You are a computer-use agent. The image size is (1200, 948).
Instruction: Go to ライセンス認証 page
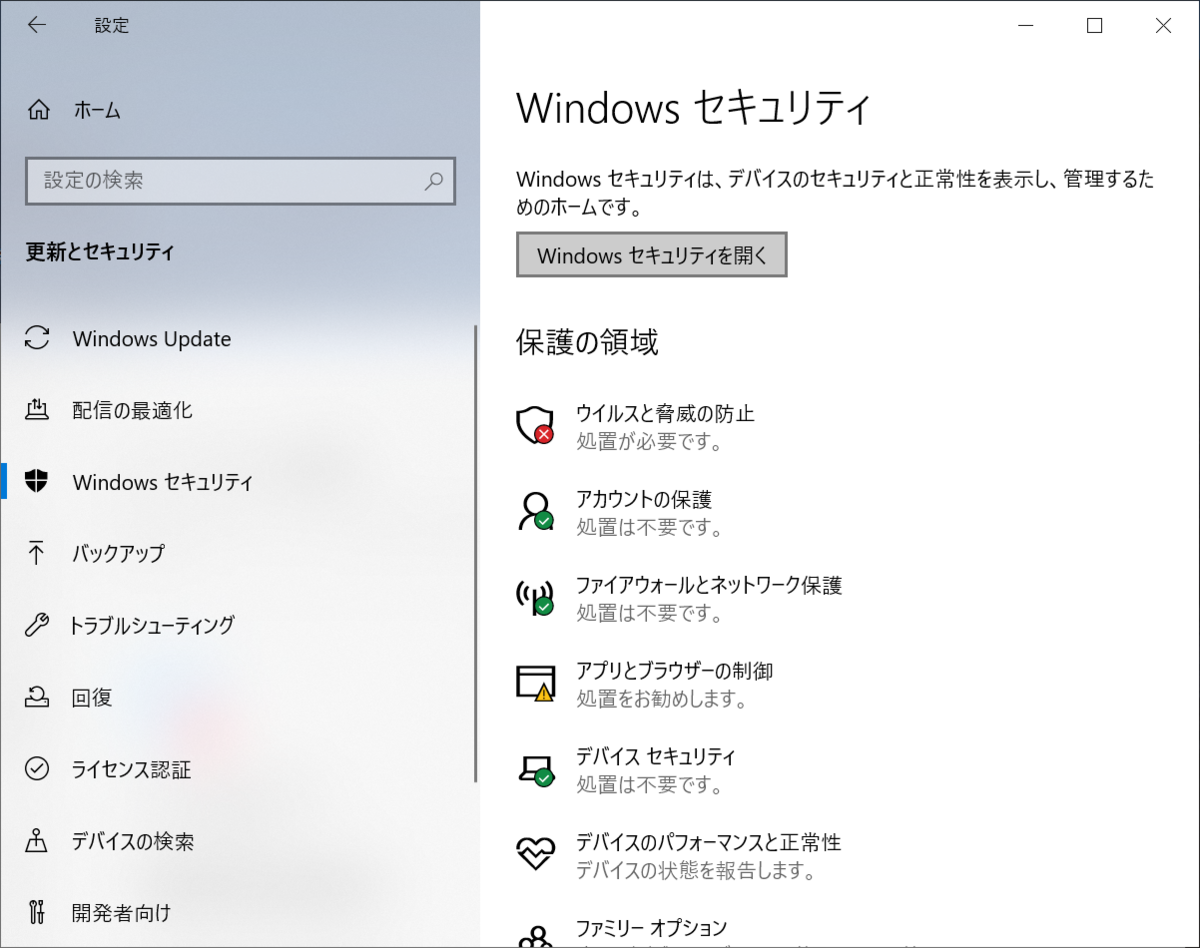tap(131, 770)
